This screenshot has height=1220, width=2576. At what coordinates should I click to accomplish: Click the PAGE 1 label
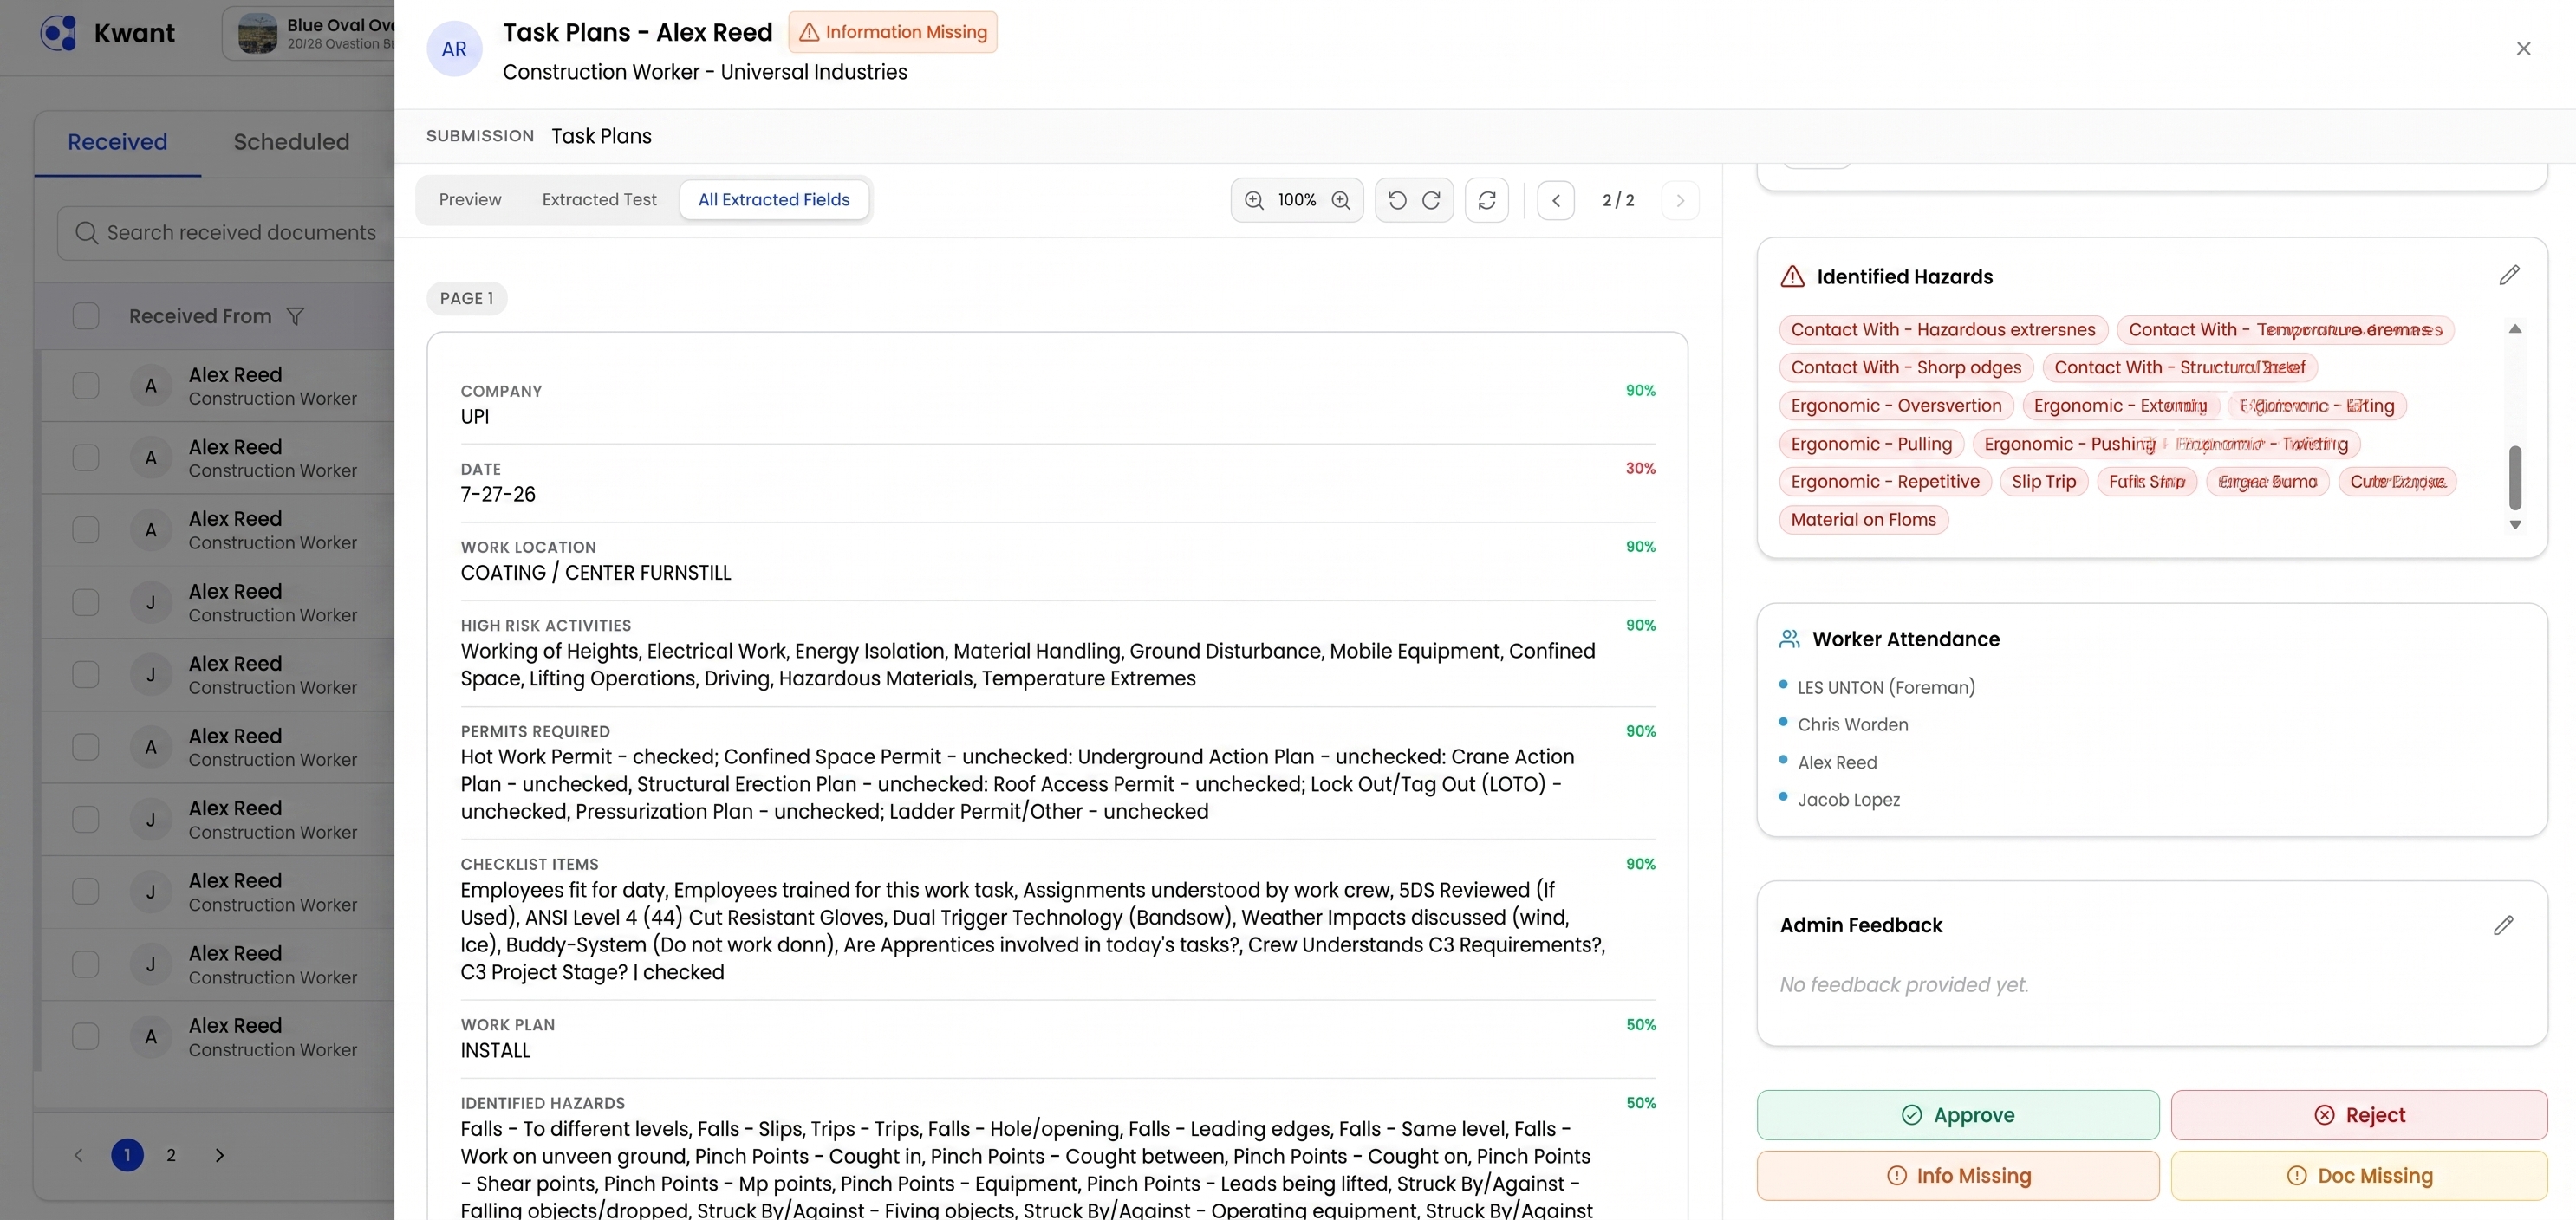coord(467,298)
